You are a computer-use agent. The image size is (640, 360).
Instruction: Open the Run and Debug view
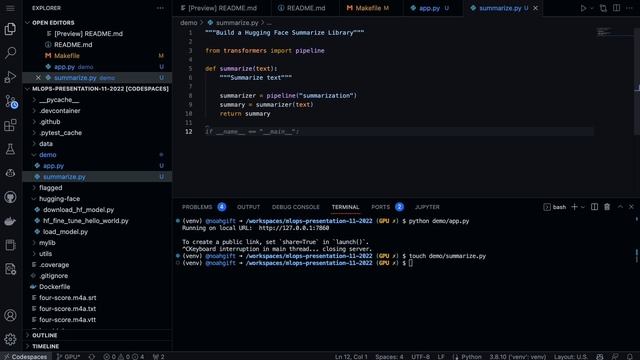pyautogui.click(x=10, y=77)
